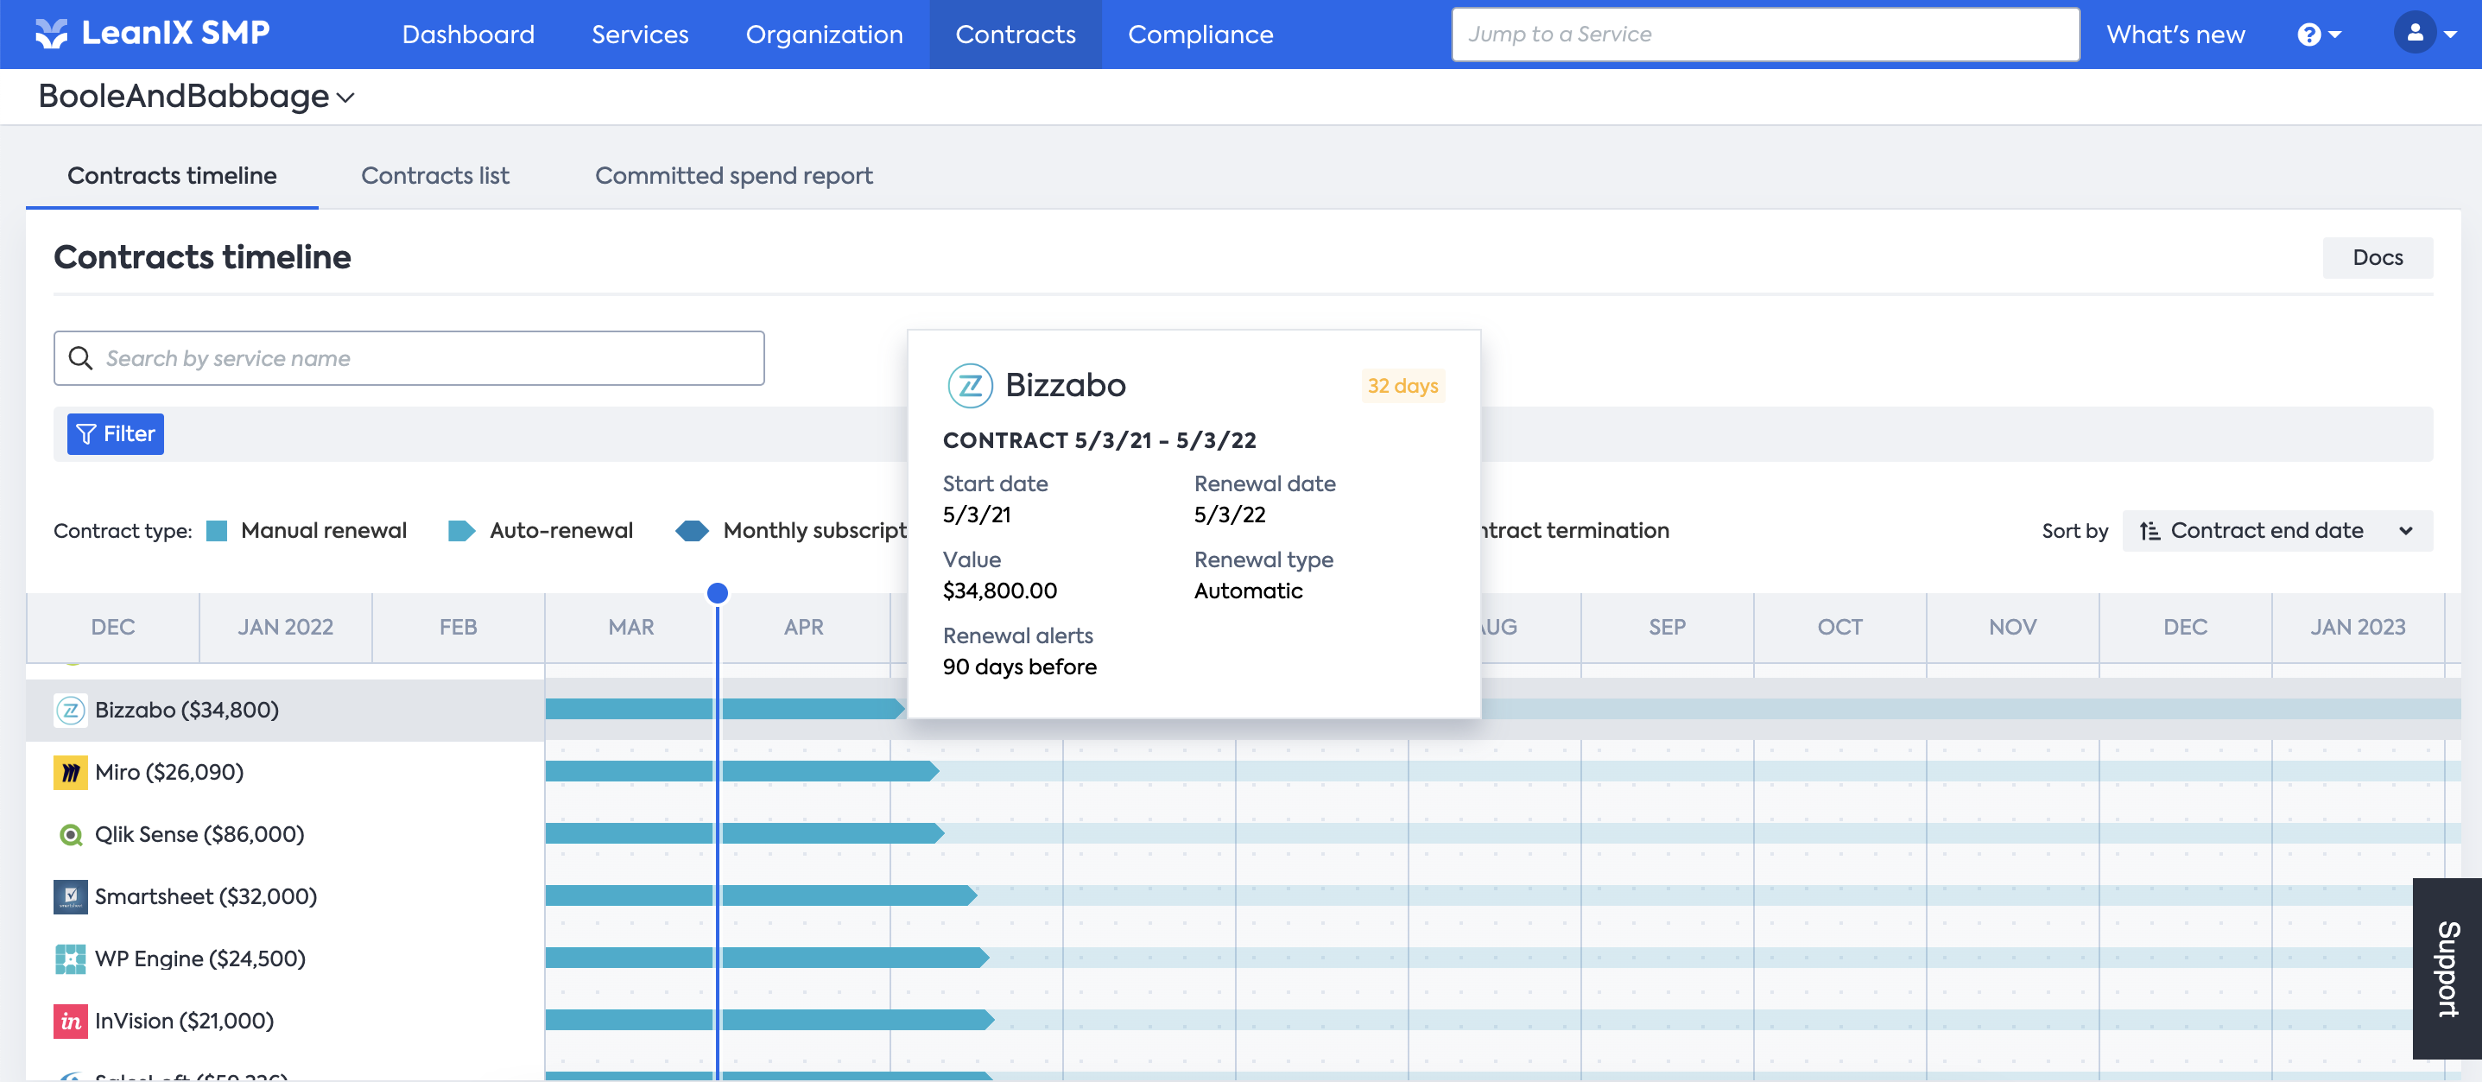Image resolution: width=2482 pixels, height=1082 pixels.
Task: Go to the Compliance menu
Action: click(x=1200, y=34)
